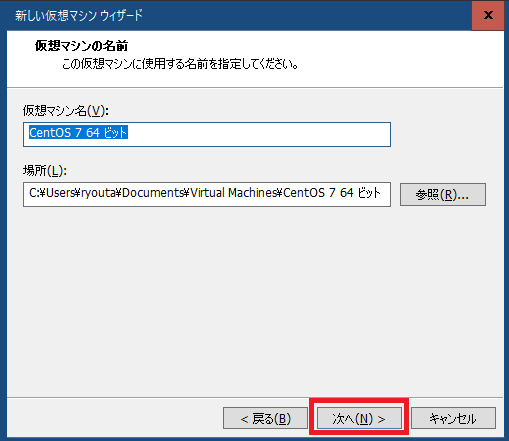
Task: Cancel the wizard with キャンセル
Action: (453, 418)
